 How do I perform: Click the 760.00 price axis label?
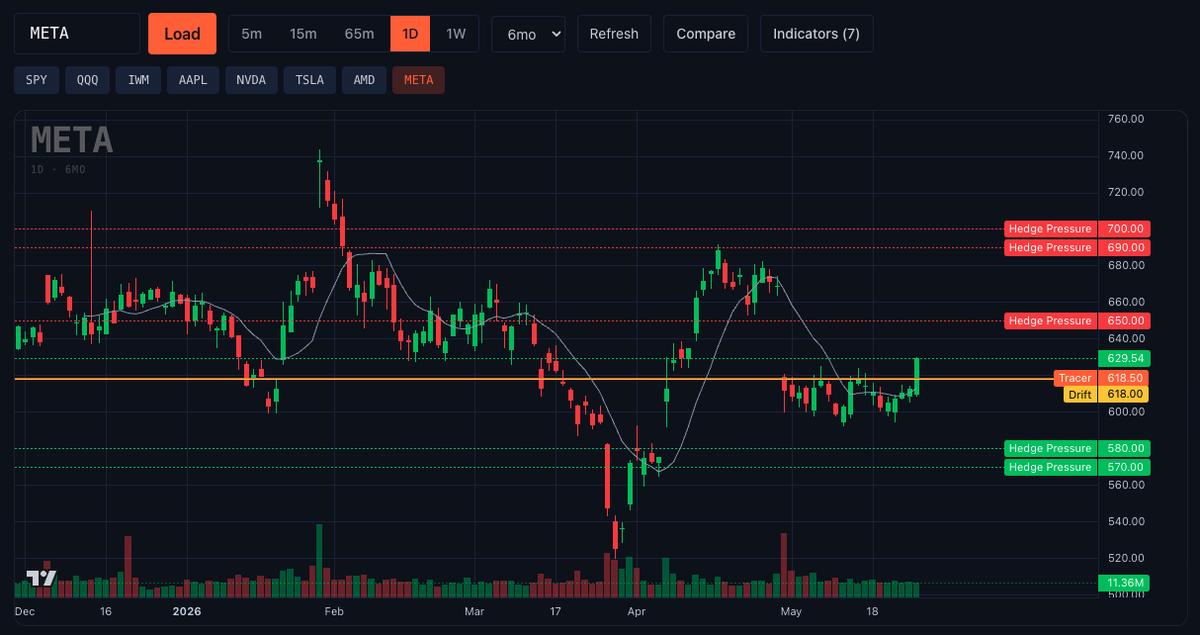(1126, 119)
